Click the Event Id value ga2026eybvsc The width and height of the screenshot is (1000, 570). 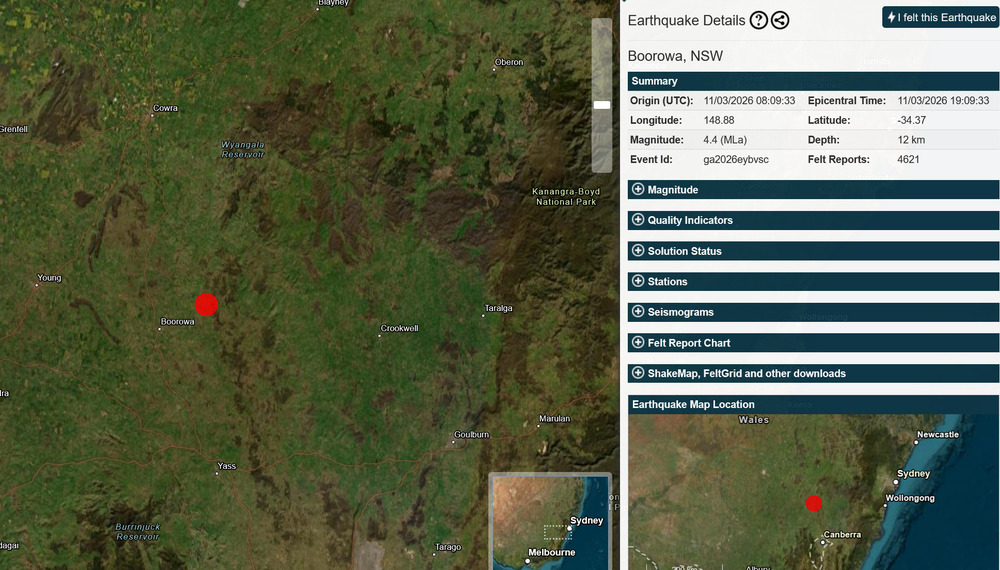pos(736,160)
